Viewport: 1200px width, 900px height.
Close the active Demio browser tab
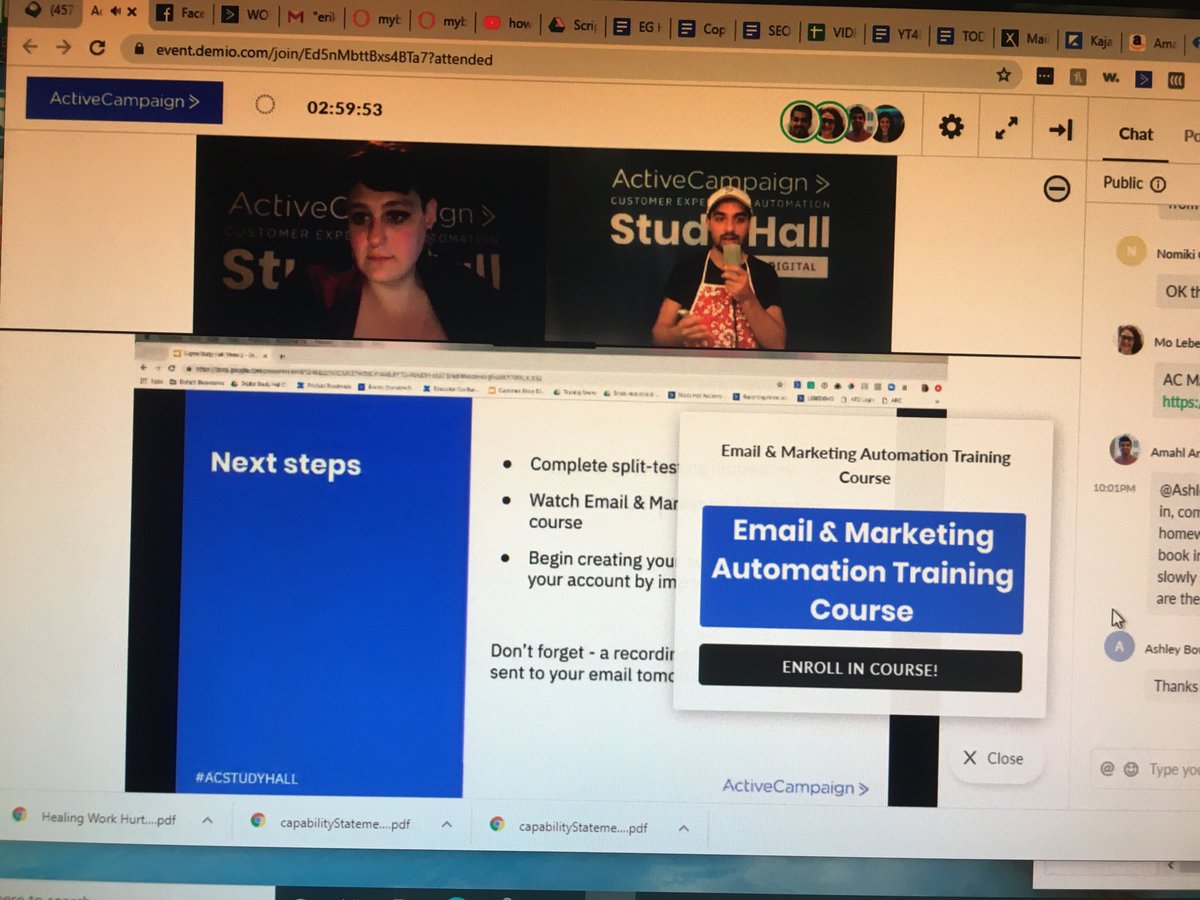point(132,12)
